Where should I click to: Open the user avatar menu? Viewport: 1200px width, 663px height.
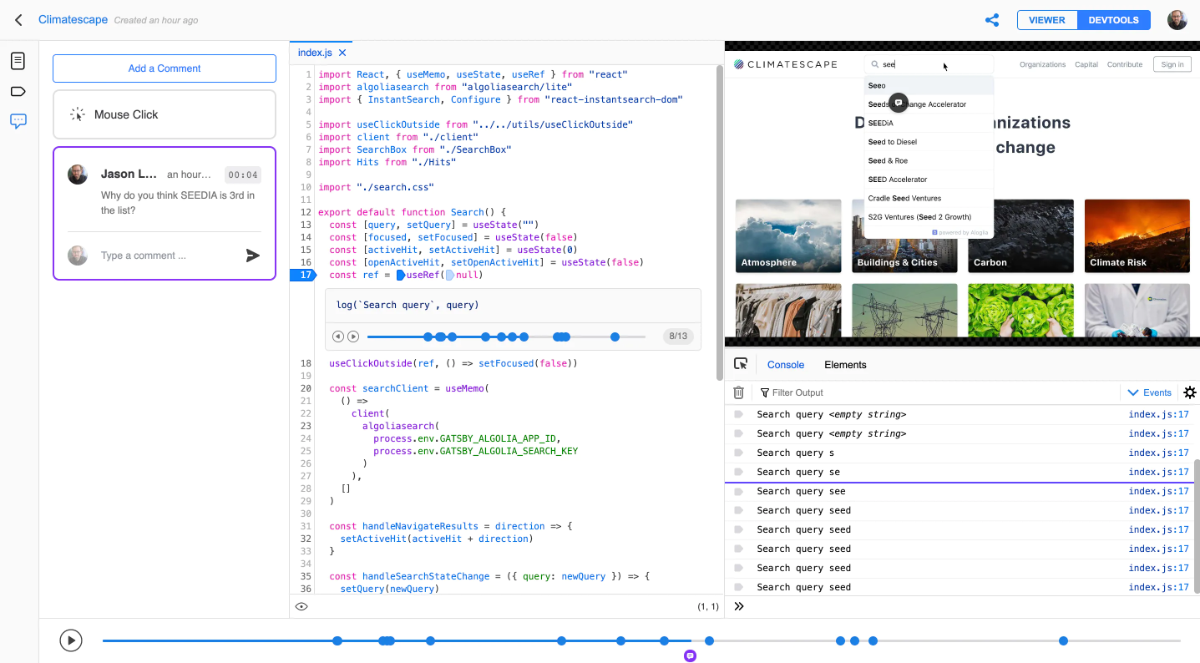point(1177,20)
